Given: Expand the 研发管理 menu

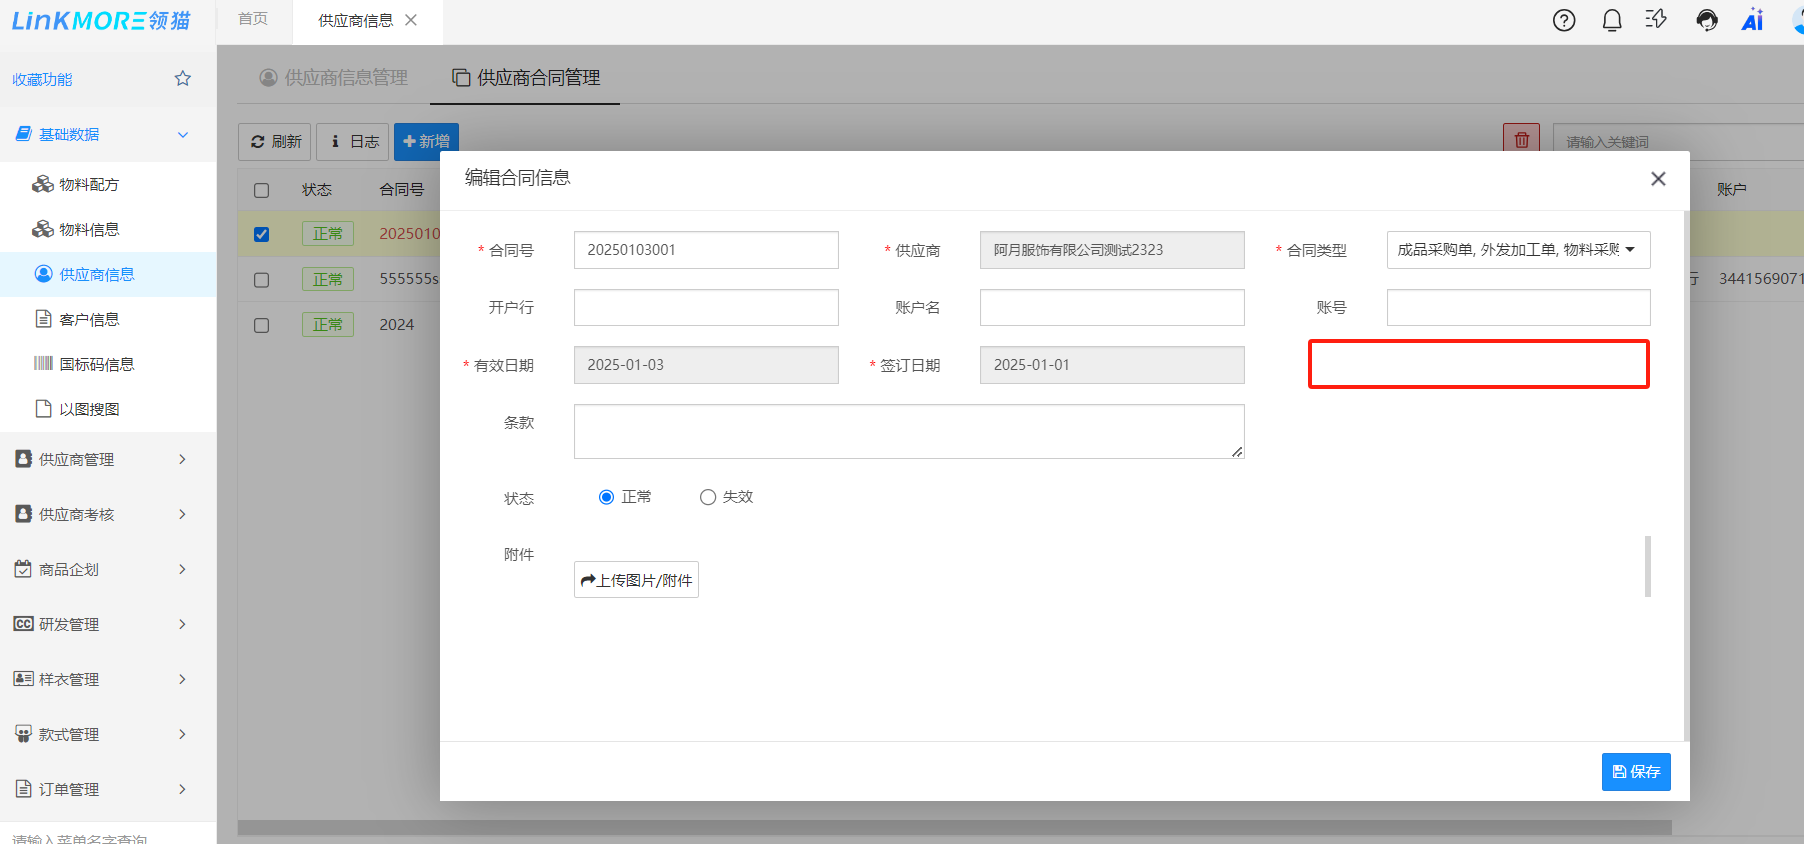Looking at the screenshot, I should click(x=182, y=624).
